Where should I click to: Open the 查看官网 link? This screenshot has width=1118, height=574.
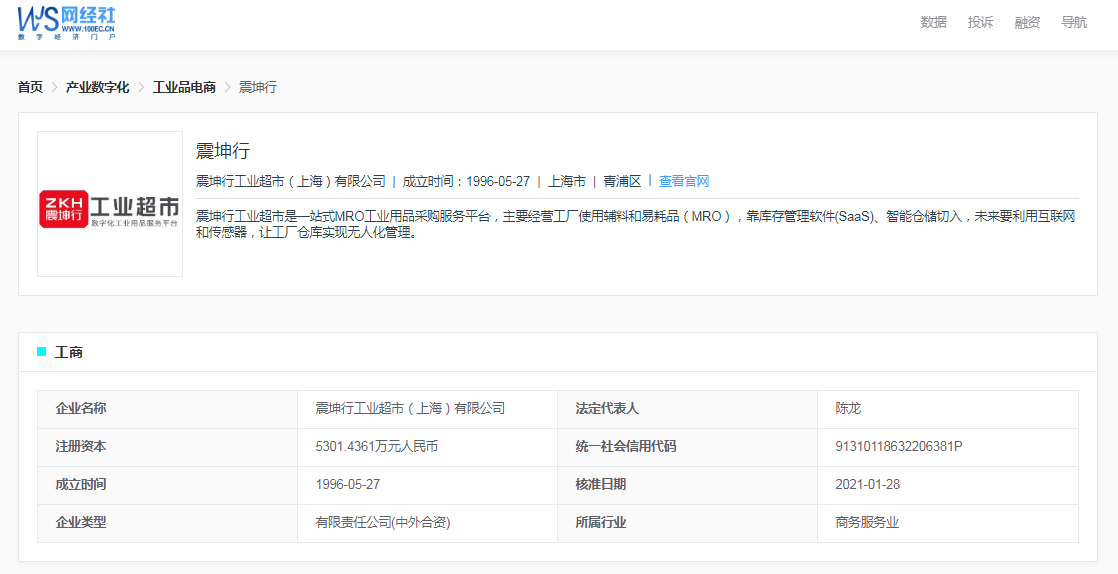click(684, 181)
